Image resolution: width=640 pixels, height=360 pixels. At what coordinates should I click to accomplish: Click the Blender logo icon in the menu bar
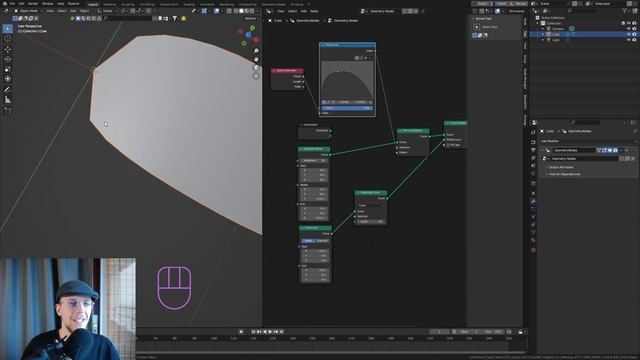[x=4, y=4]
